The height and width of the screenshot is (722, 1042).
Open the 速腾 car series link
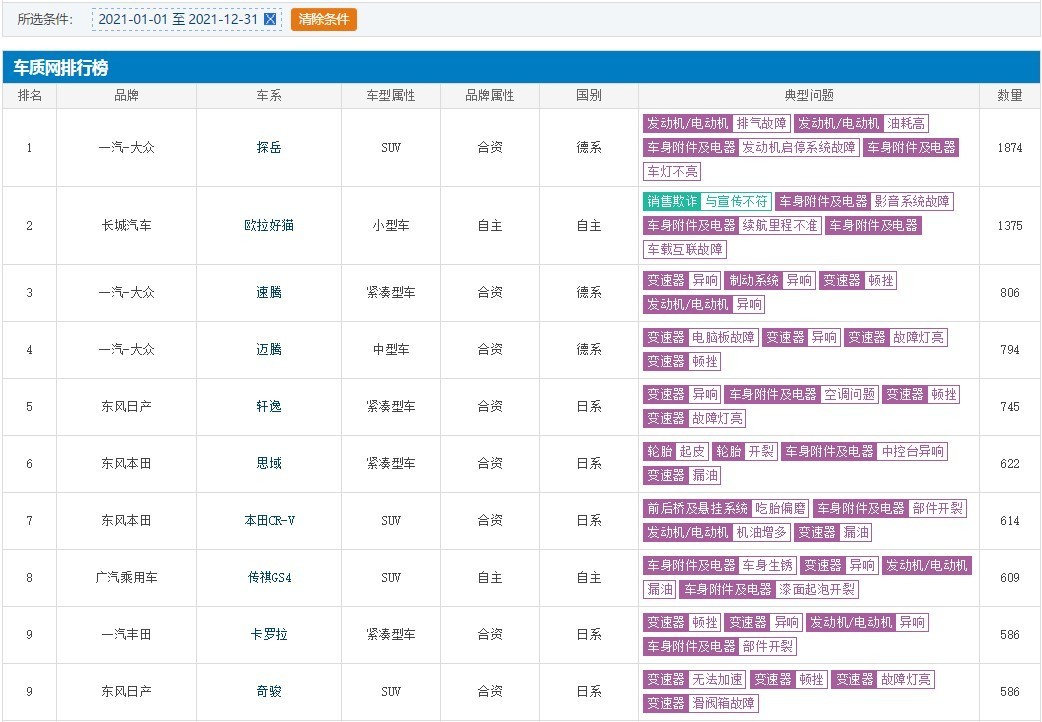(269, 293)
